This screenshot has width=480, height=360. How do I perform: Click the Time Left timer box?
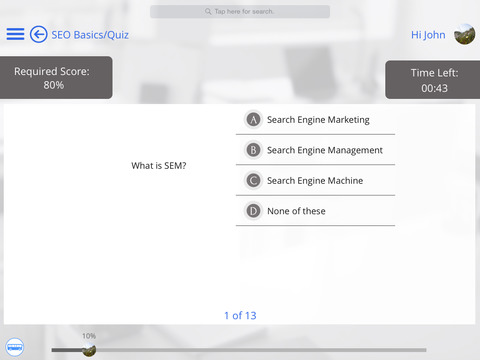point(433,80)
